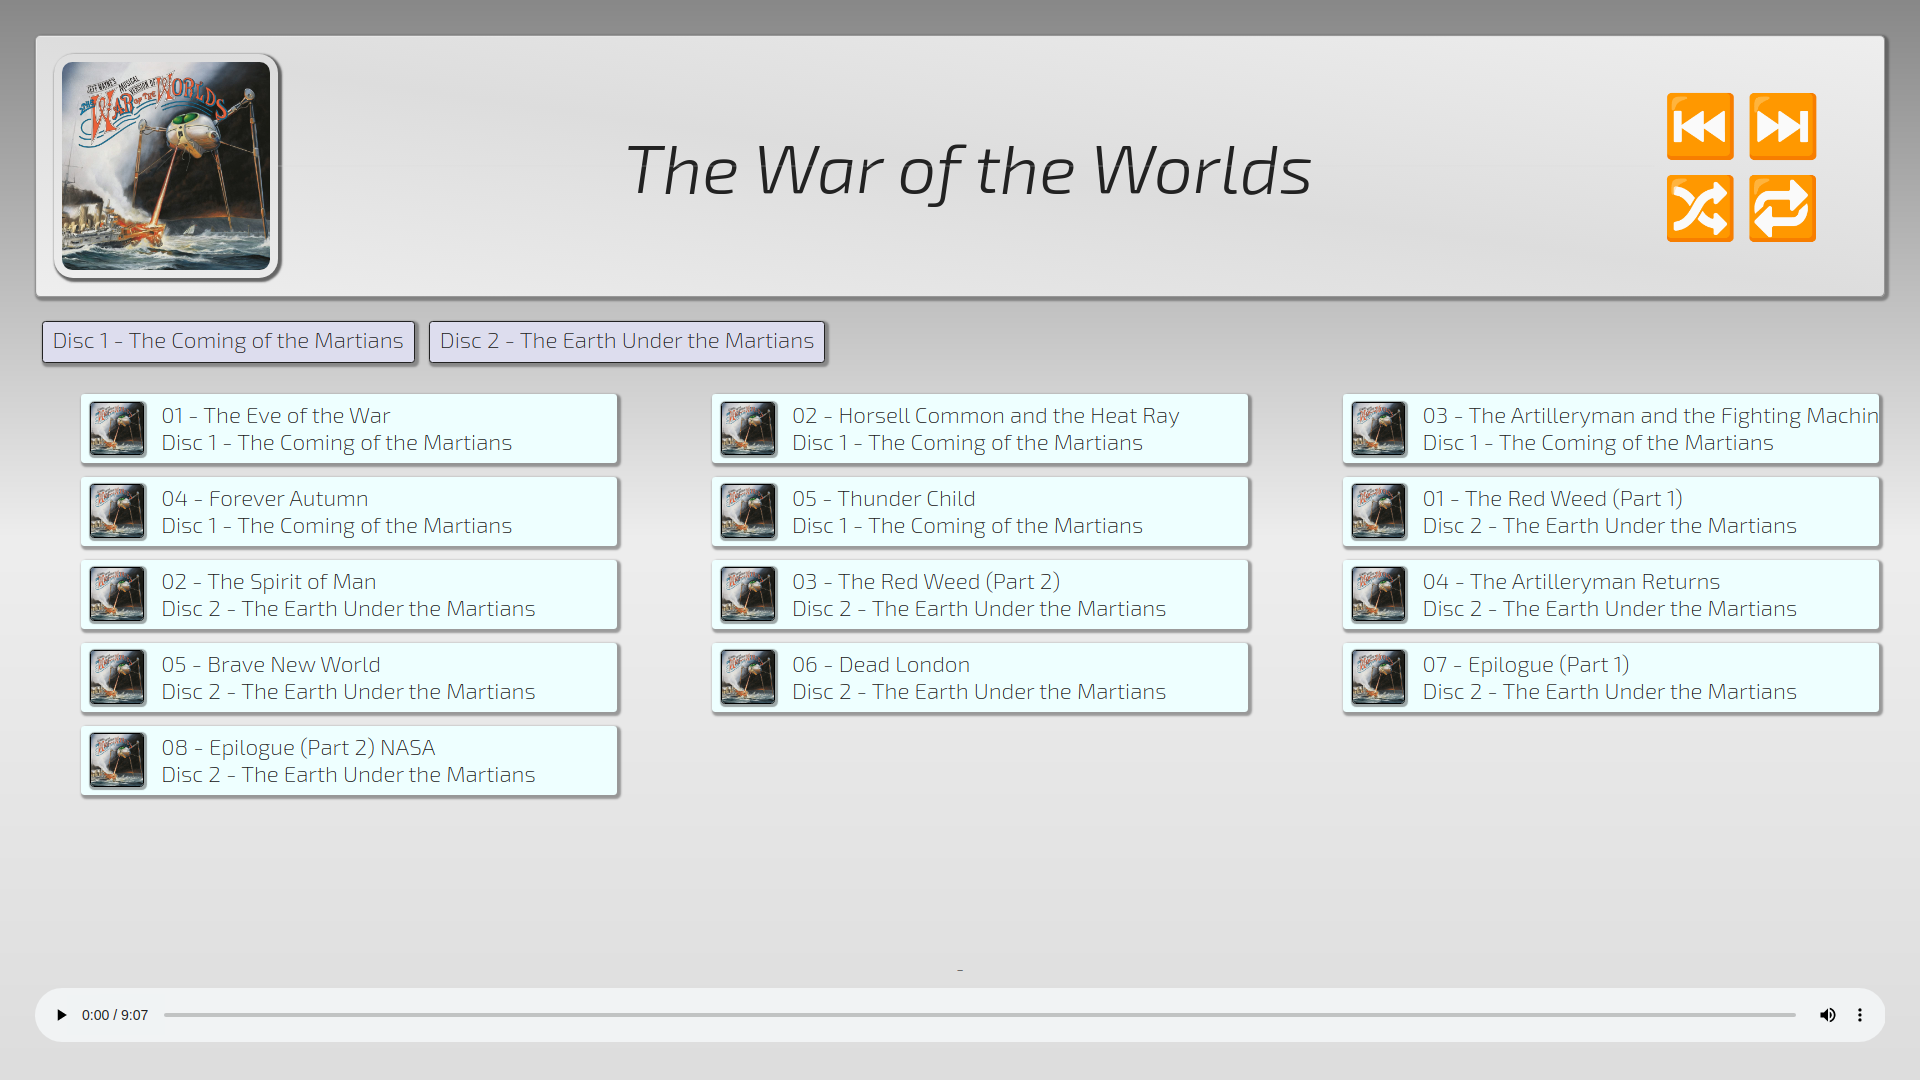
Task: Play track 05 - Thunder Child
Action: pyautogui.click(x=980, y=512)
